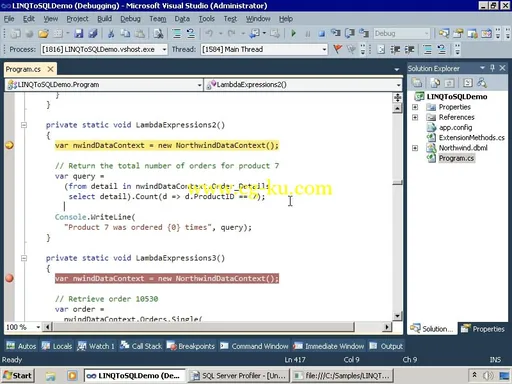
Task: Click the Paste clipboard icon
Action: pyautogui.click(x=140, y=33)
